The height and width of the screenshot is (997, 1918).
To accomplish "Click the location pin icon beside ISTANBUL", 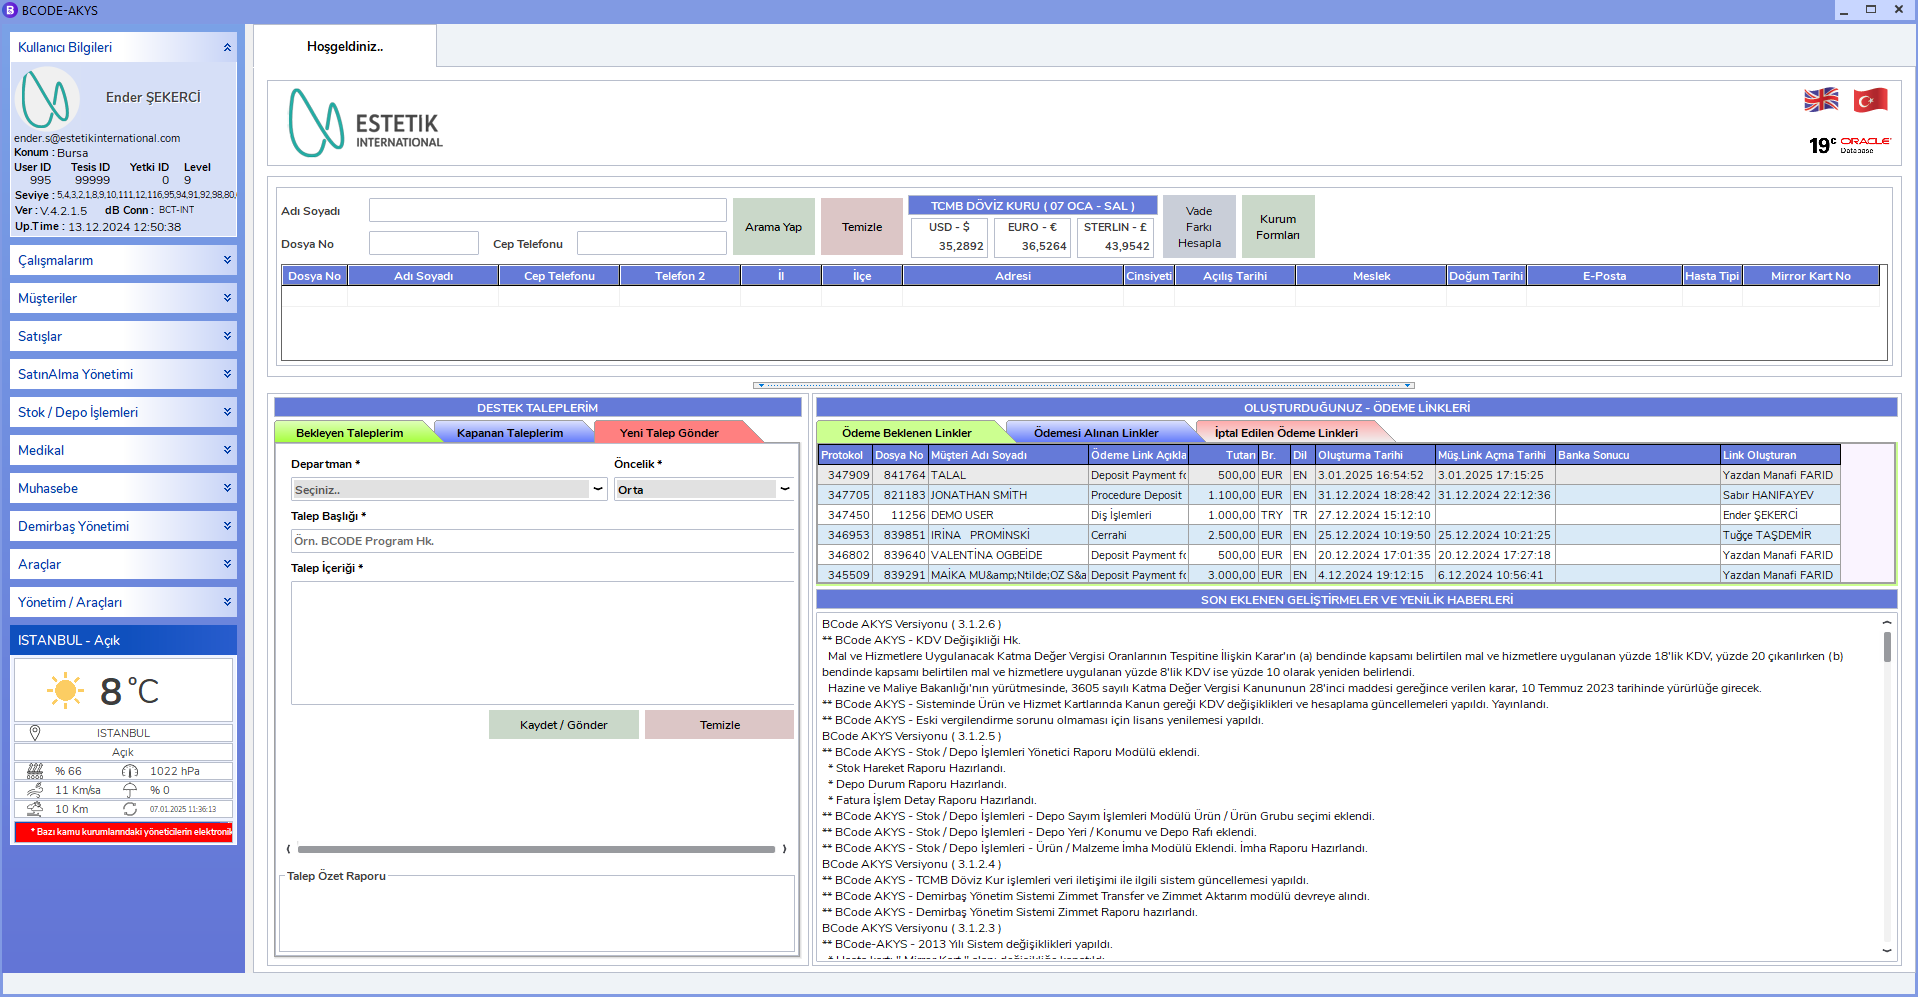I will tap(35, 733).
